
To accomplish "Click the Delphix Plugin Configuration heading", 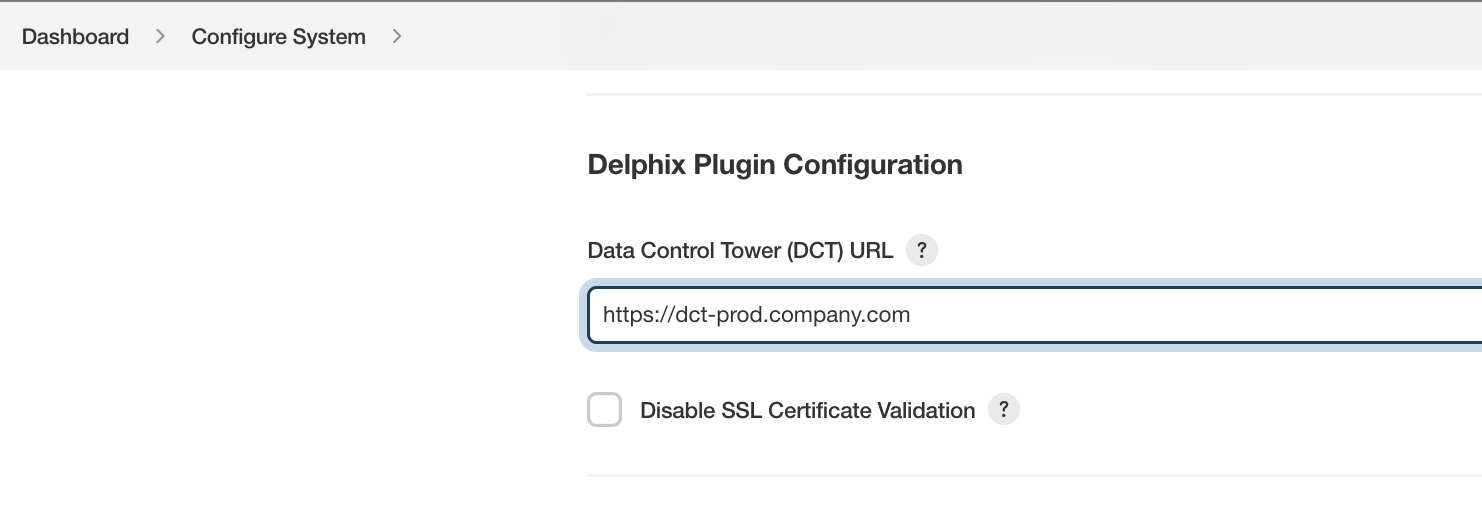I will coord(775,165).
